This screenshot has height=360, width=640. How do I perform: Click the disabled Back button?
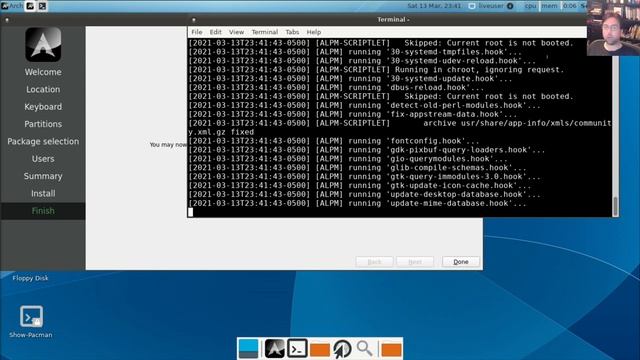click(x=374, y=262)
